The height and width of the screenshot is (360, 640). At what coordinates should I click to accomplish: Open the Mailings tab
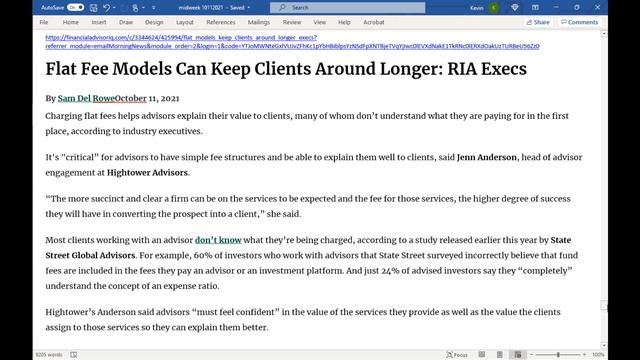(259, 22)
